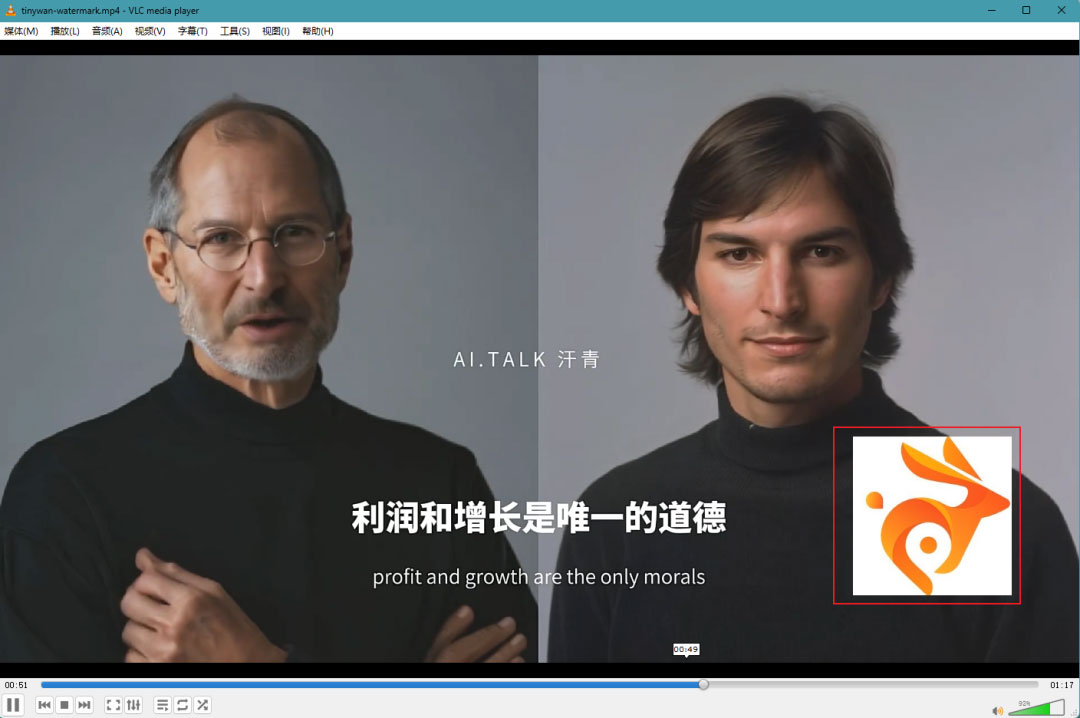Open the 媒体(M) menu
The height and width of the screenshot is (718, 1080).
click(x=21, y=31)
